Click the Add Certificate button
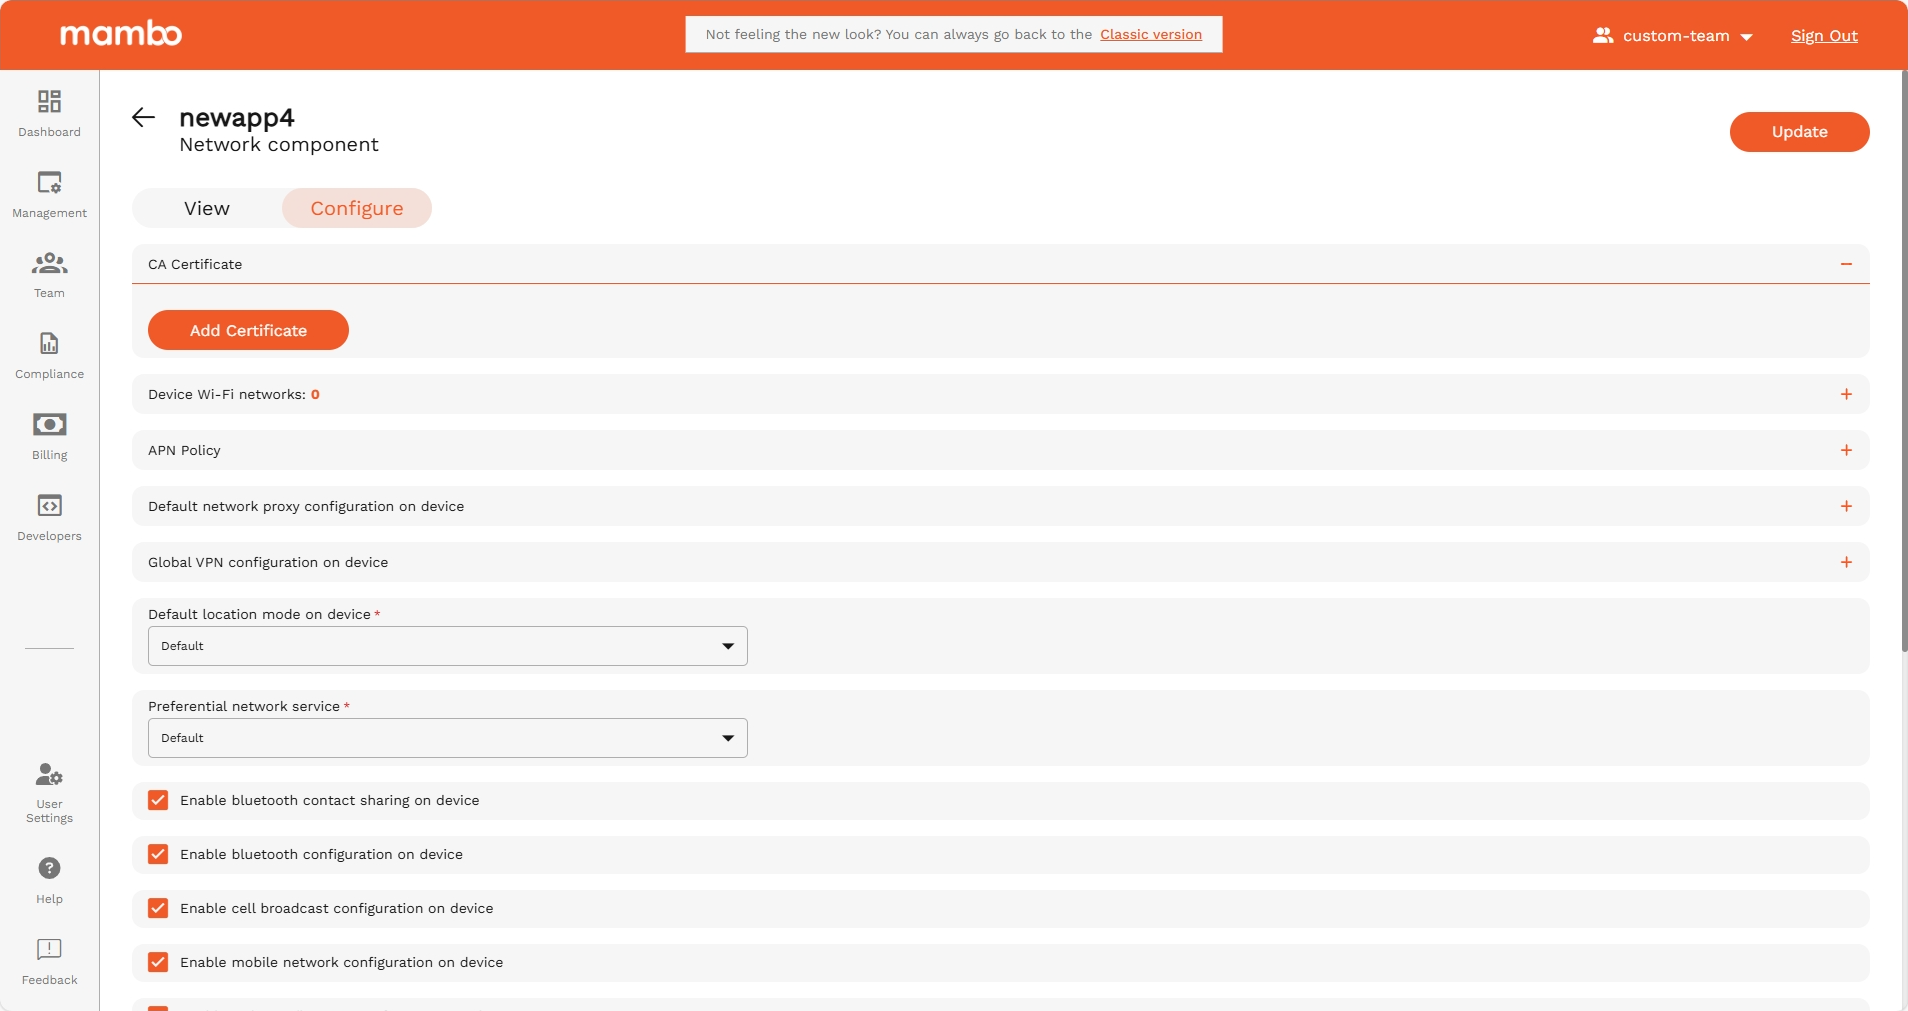The height and width of the screenshot is (1011, 1908). (248, 330)
